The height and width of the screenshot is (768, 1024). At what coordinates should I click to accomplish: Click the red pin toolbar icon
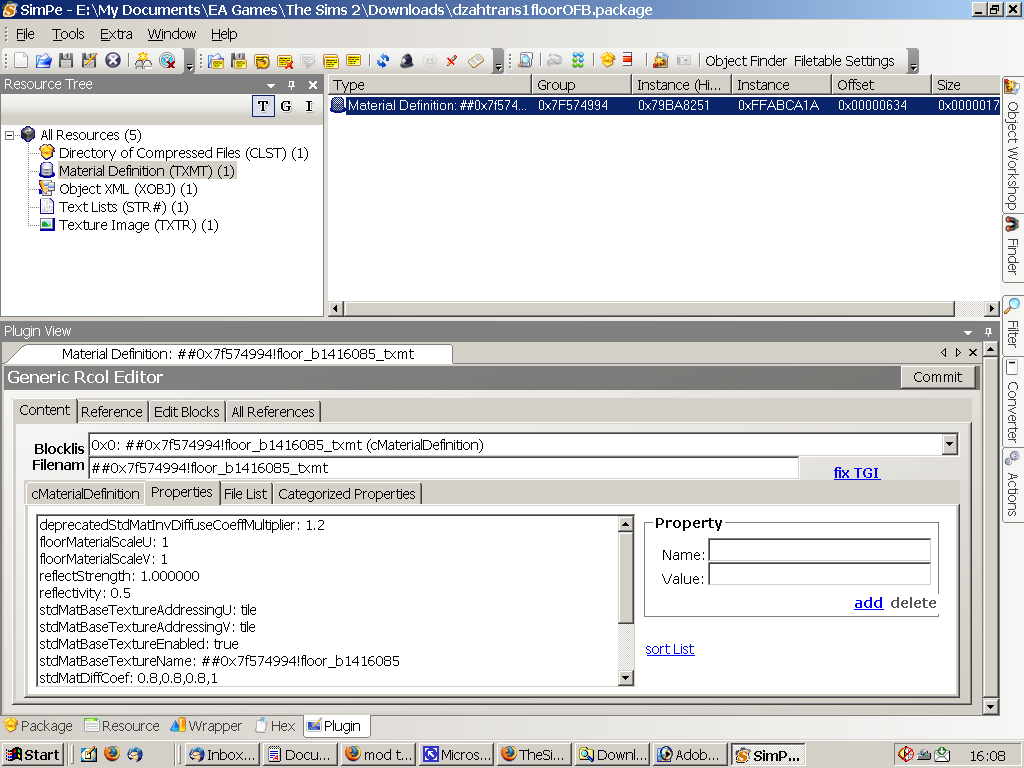click(451, 61)
